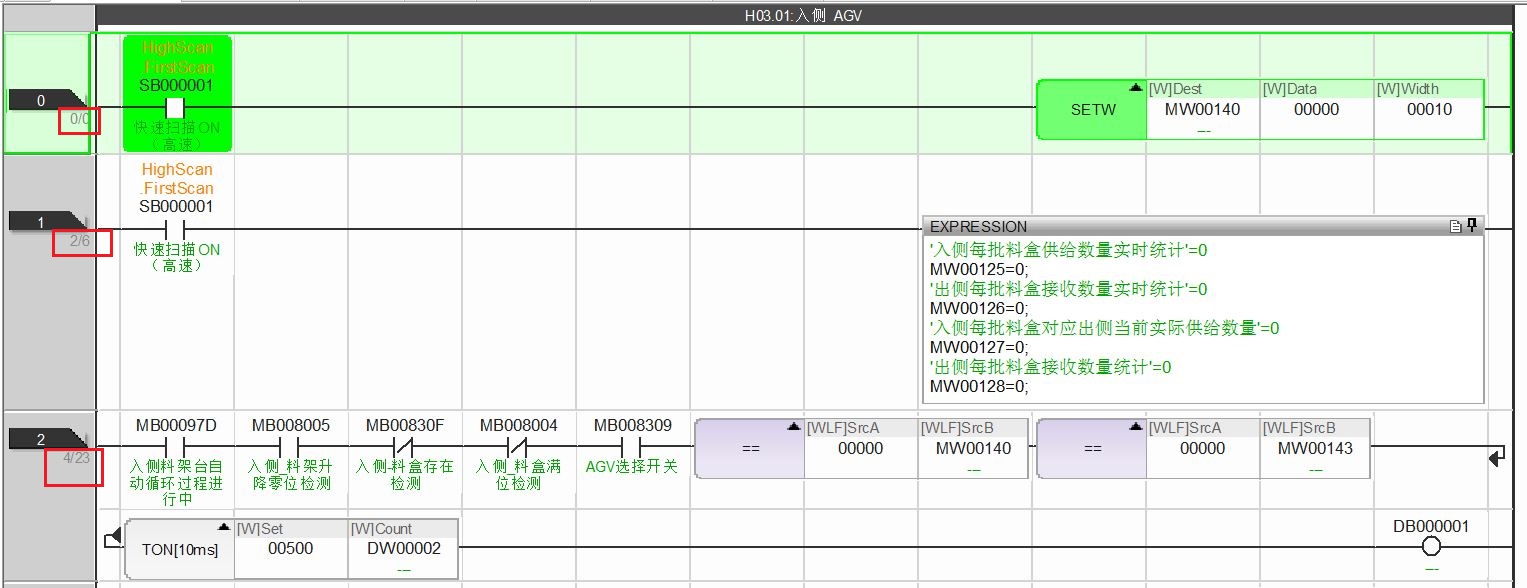Screen dimensions: 1527x588
Task: Select the MB00097D normally-open contact
Action: coord(176,447)
